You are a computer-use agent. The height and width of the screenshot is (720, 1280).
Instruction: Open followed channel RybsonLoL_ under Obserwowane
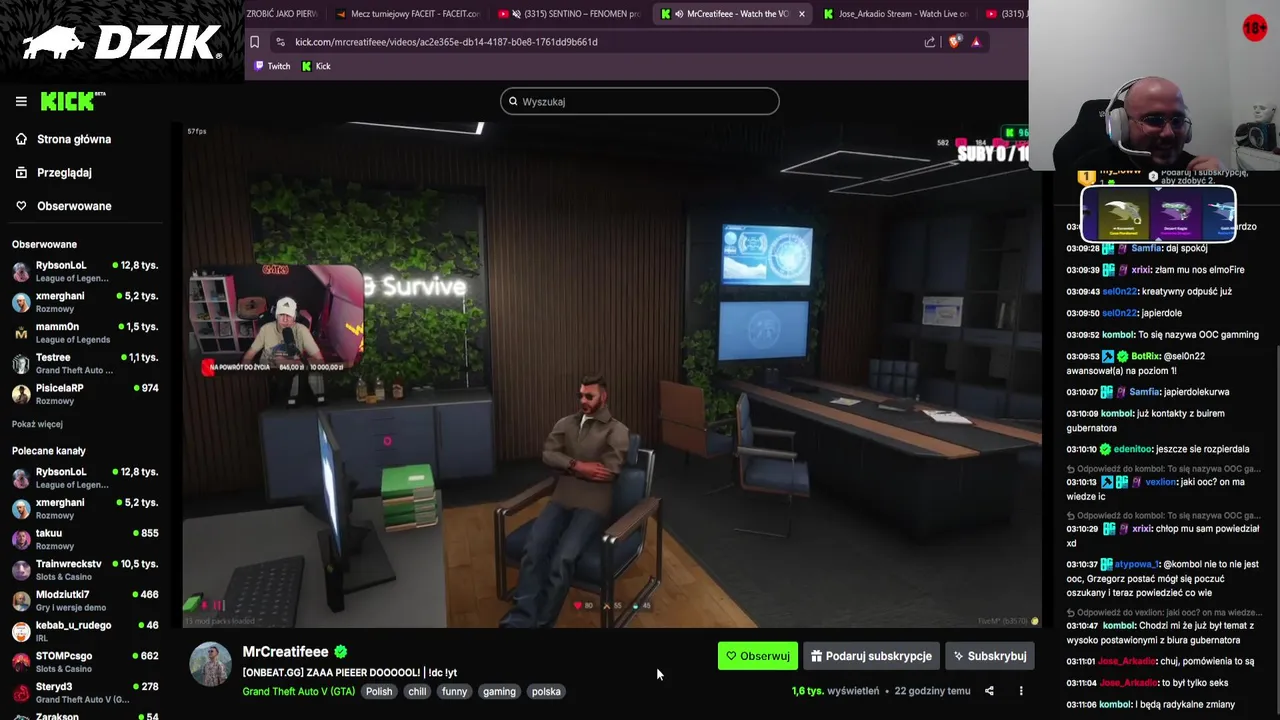(84, 271)
